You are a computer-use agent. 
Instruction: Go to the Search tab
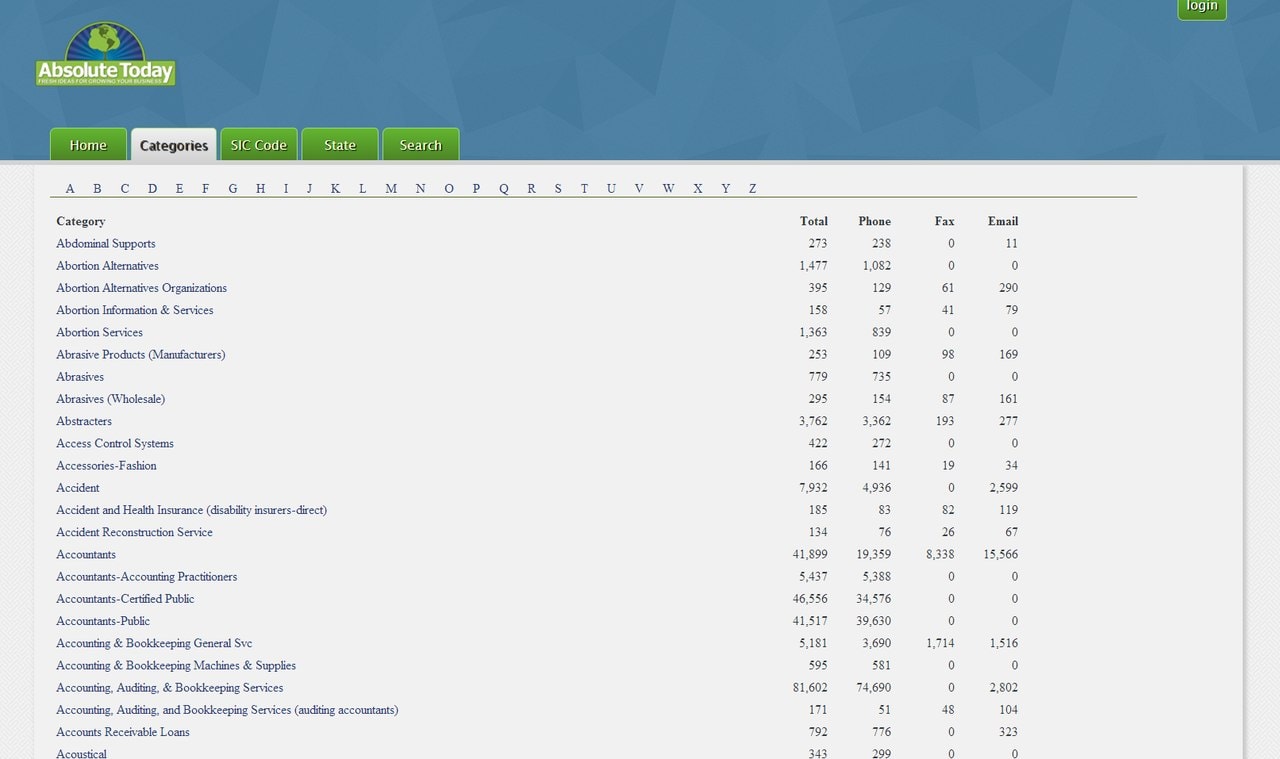pyautogui.click(x=420, y=145)
